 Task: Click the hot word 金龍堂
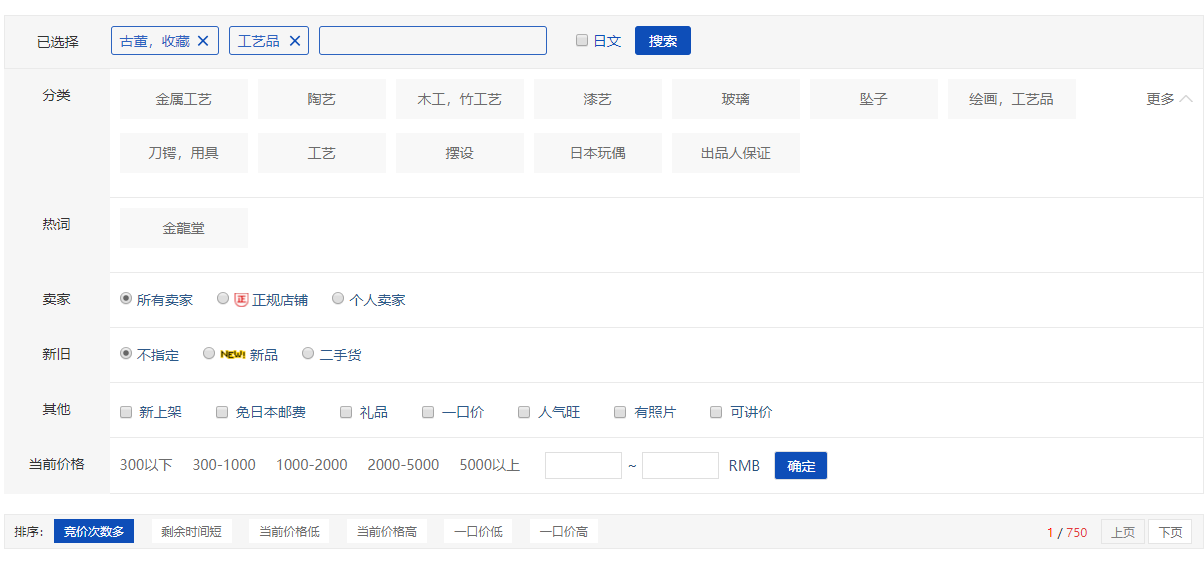[184, 228]
